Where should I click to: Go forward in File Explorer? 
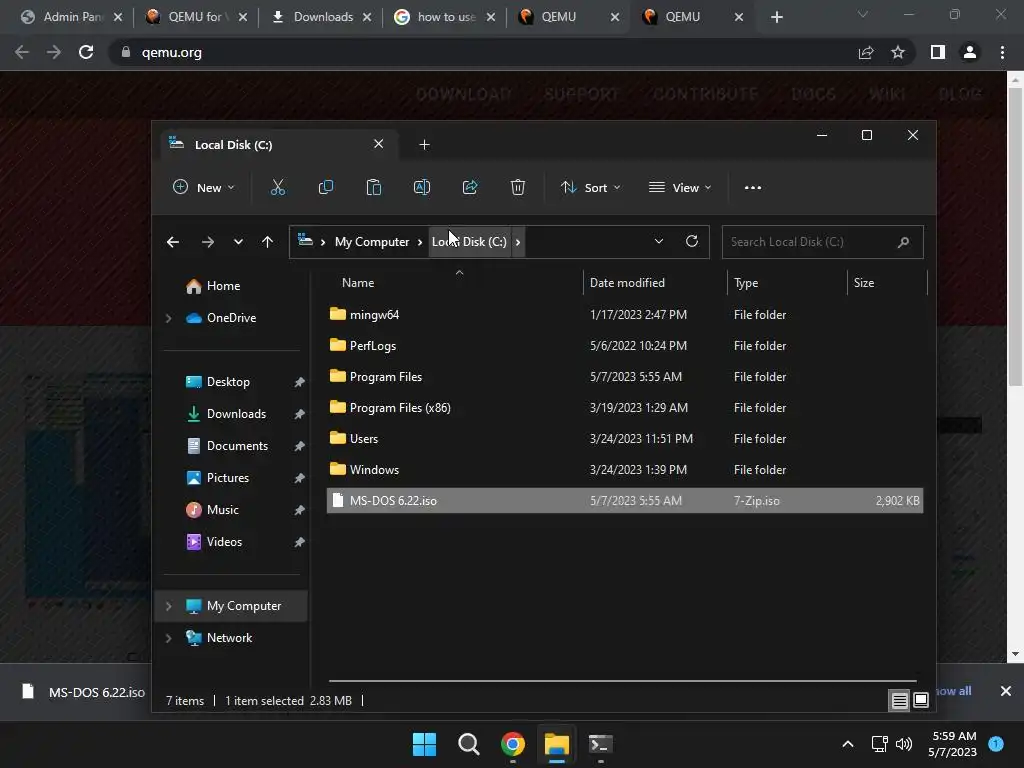[208, 242]
